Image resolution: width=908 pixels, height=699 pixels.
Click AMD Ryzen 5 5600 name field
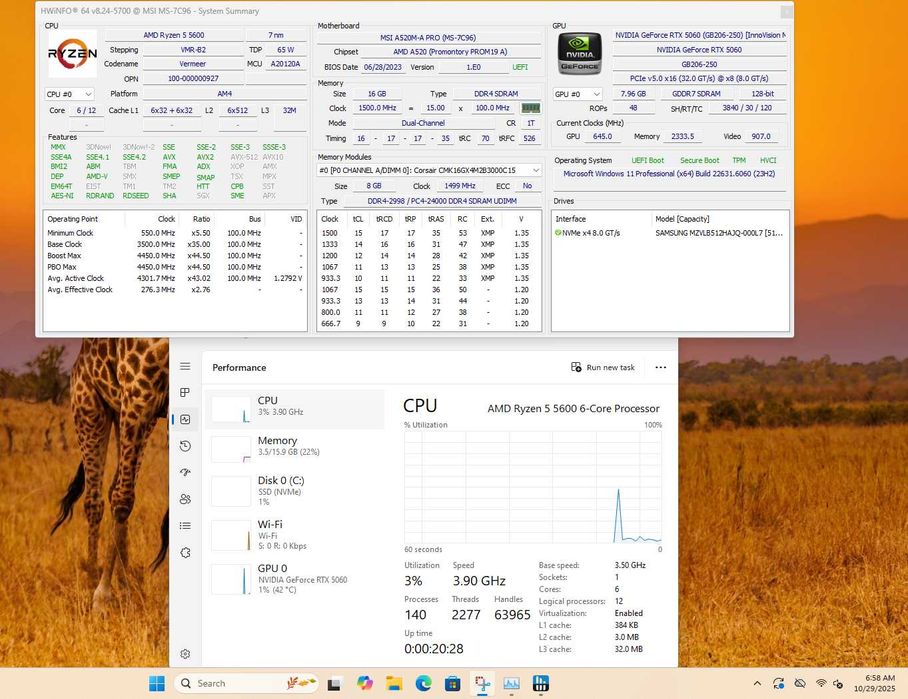(174, 35)
